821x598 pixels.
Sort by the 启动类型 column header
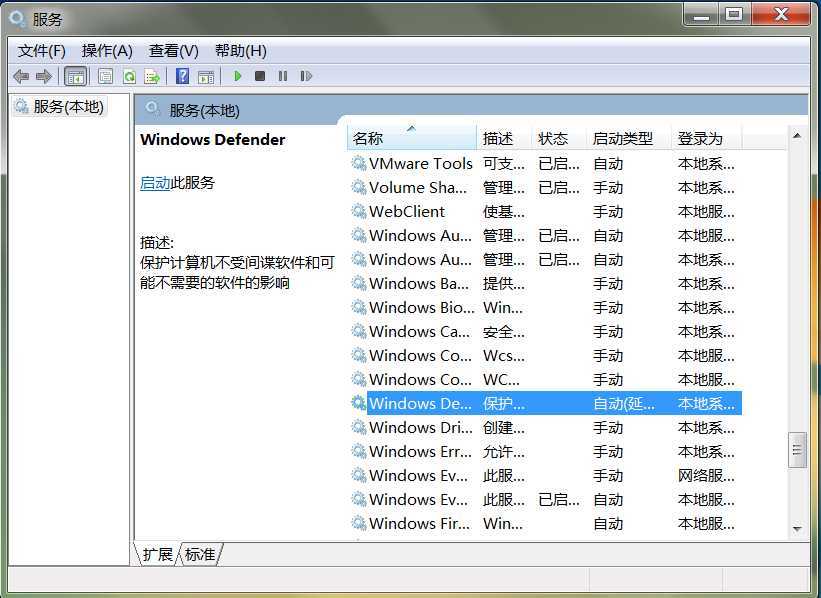629,139
